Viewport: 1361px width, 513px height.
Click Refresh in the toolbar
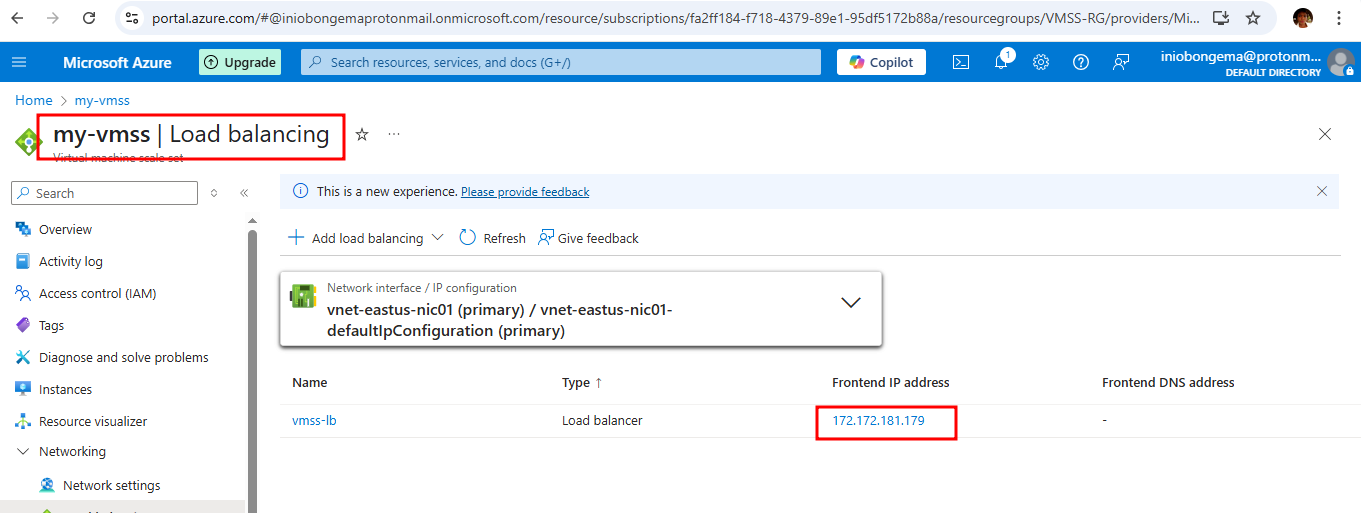[x=492, y=238]
